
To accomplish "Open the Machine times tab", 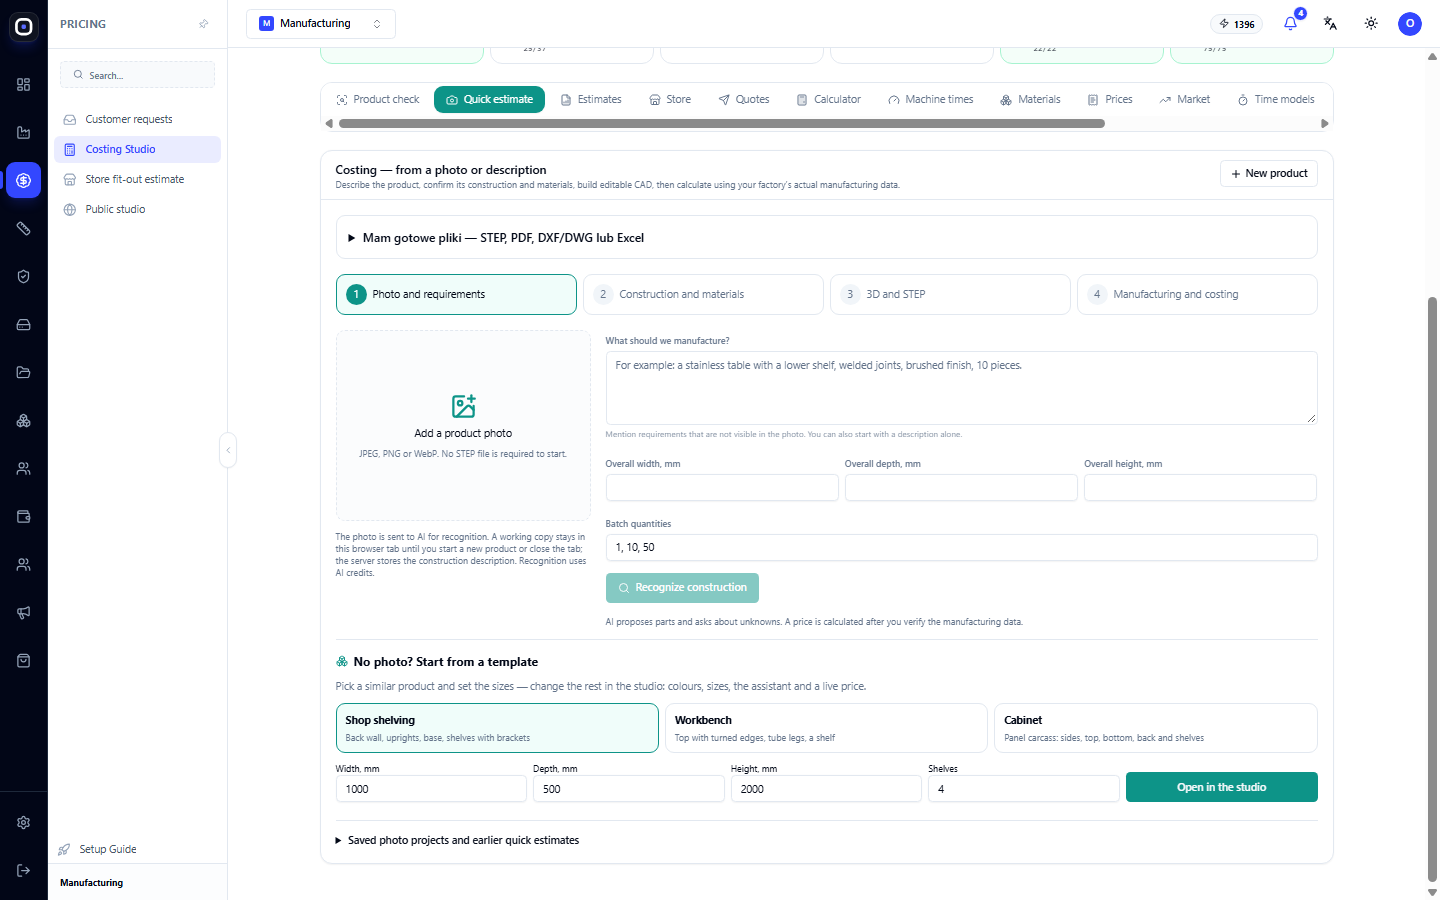I will click(930, 100).
